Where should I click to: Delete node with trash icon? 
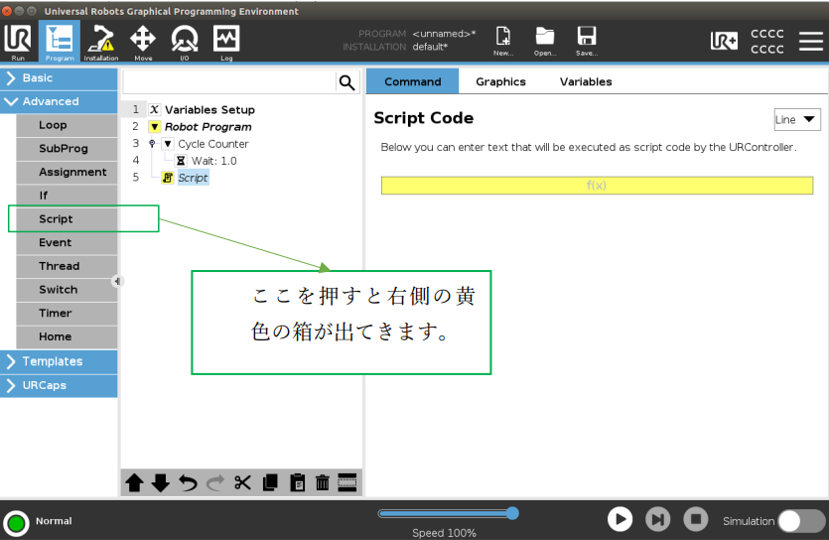[323, 482]
